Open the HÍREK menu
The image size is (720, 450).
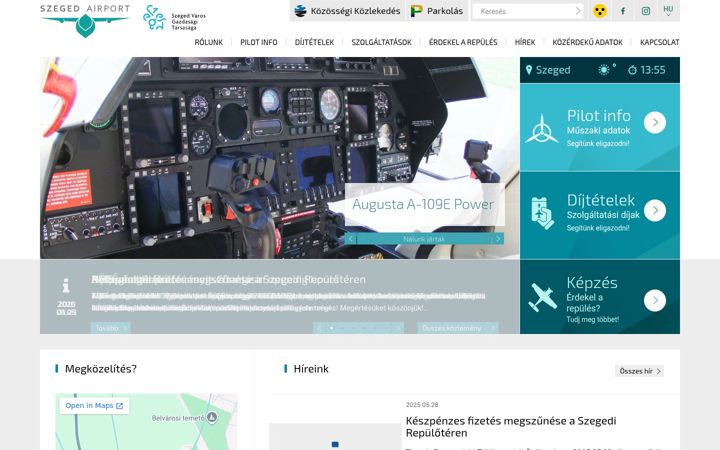525,42
